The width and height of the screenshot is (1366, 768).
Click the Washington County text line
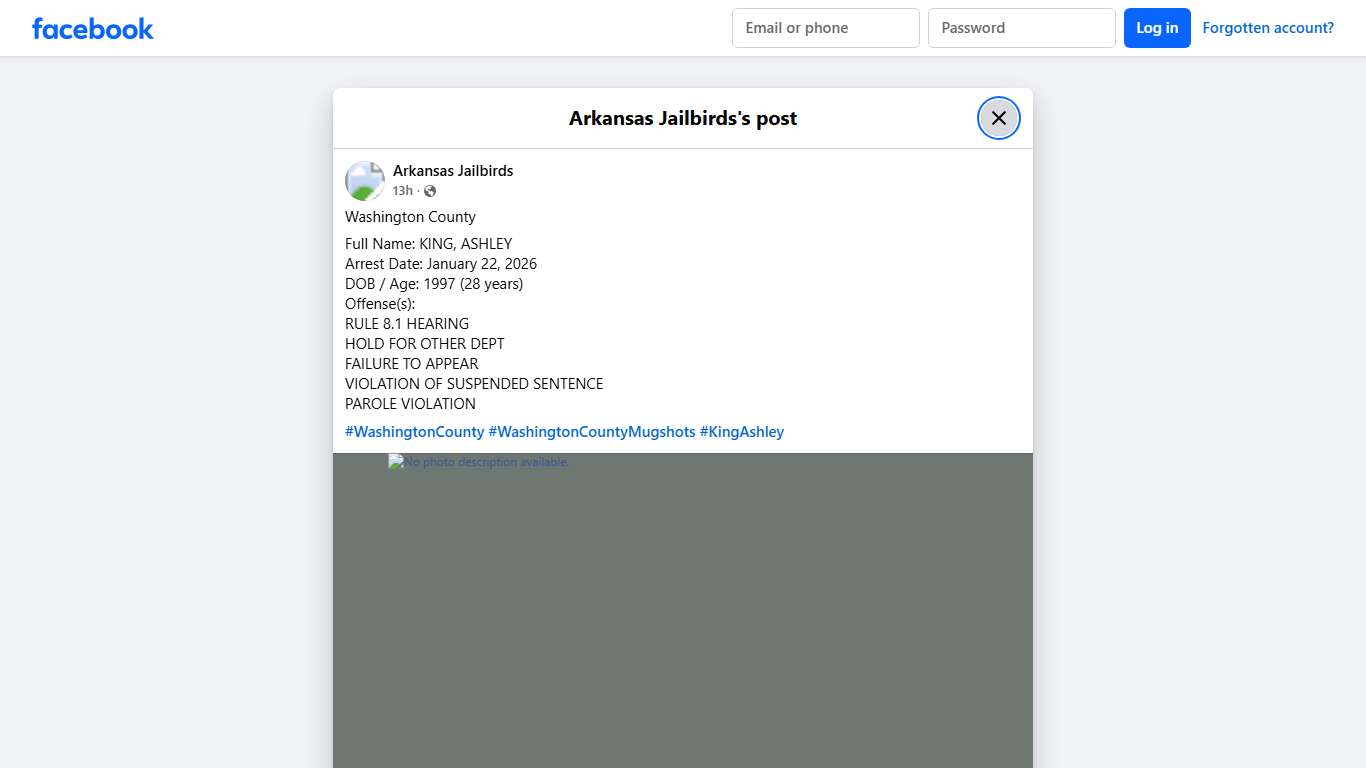(410, 217)
